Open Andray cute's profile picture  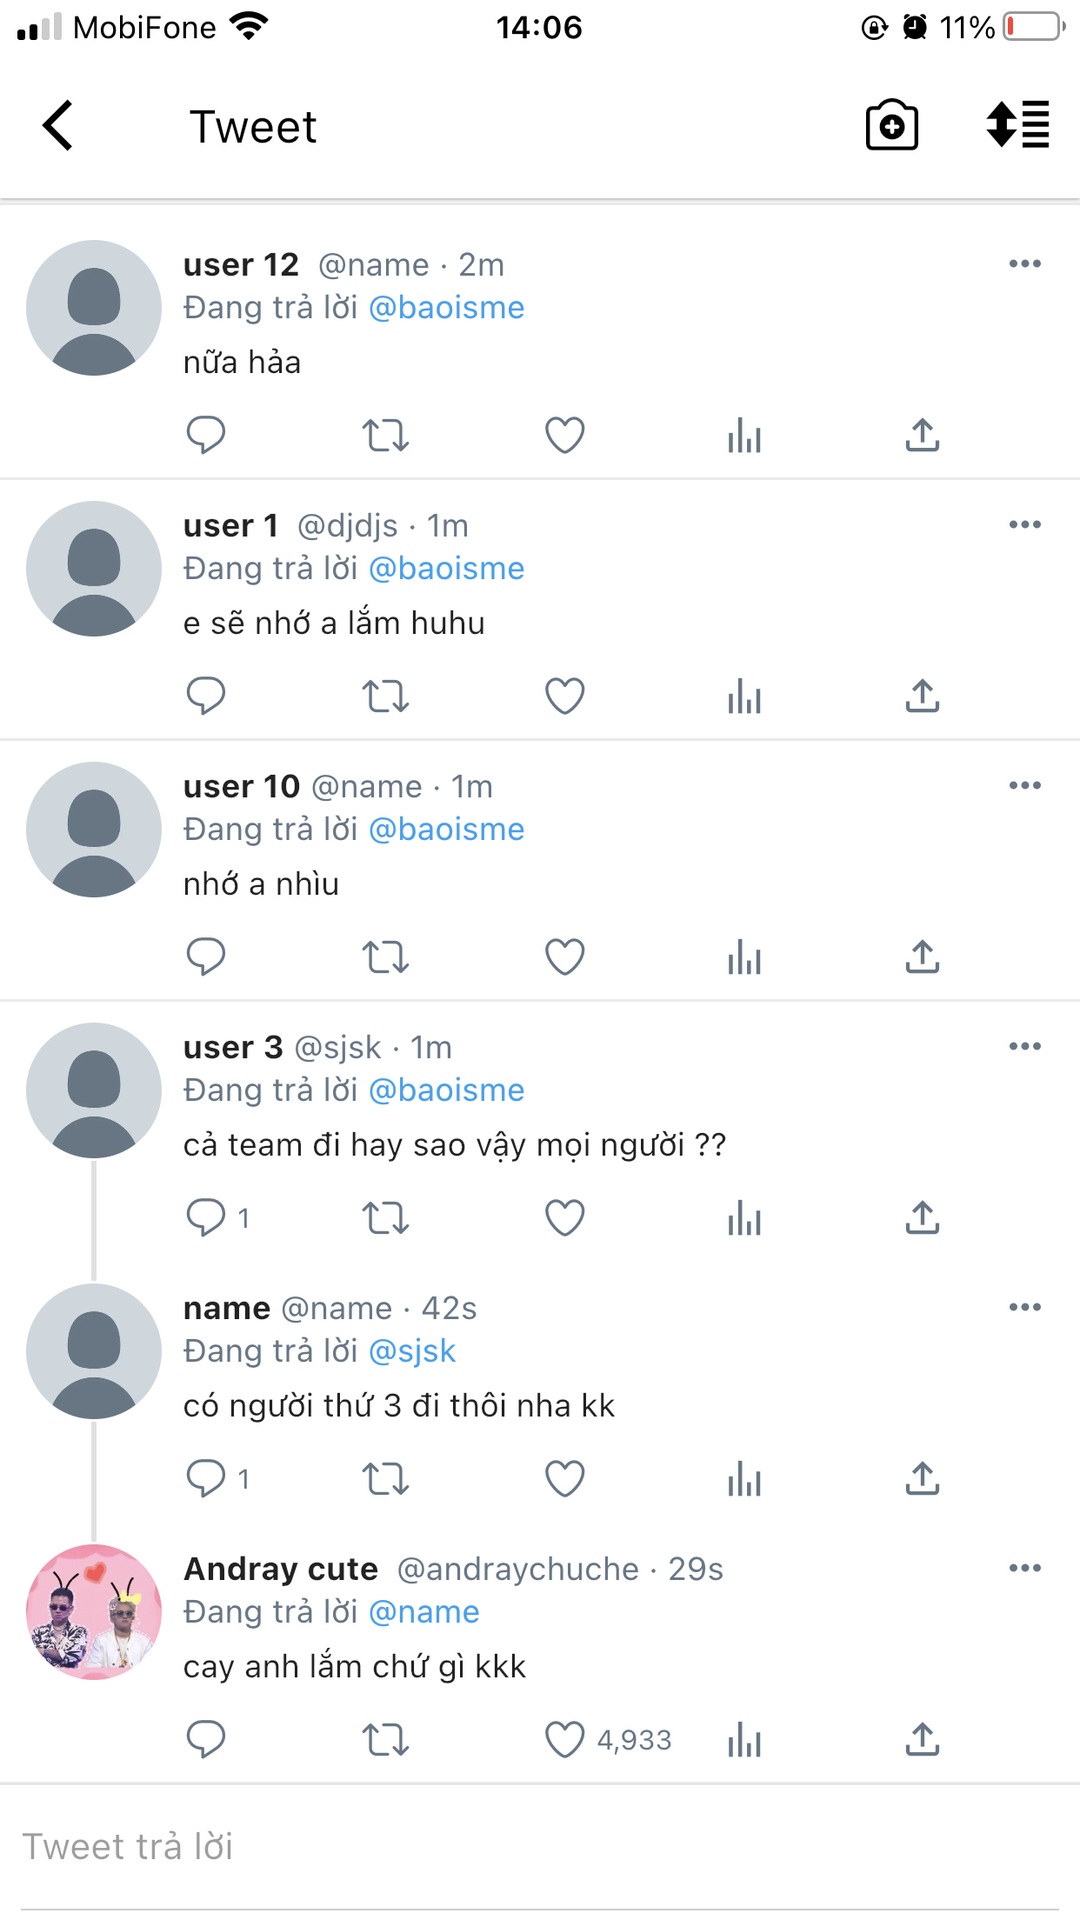coord(94,1612)
